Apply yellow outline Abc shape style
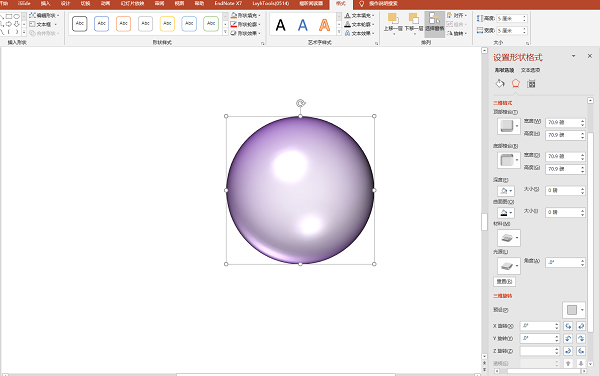 167,24
